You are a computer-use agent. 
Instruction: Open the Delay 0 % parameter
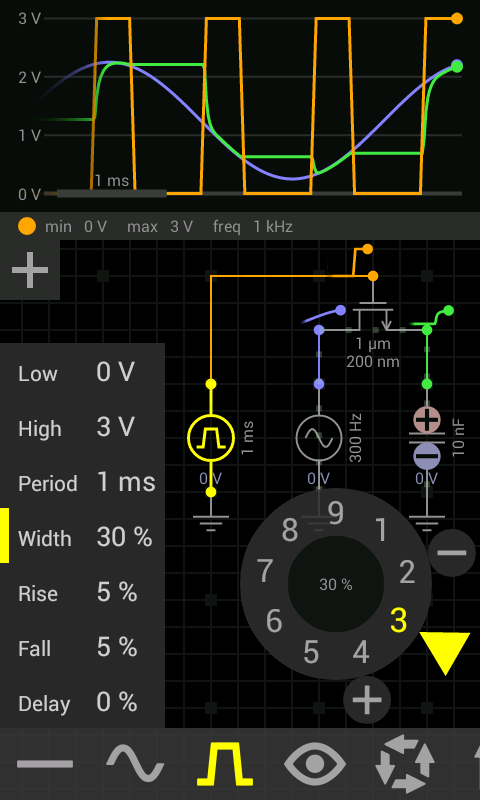82,703
